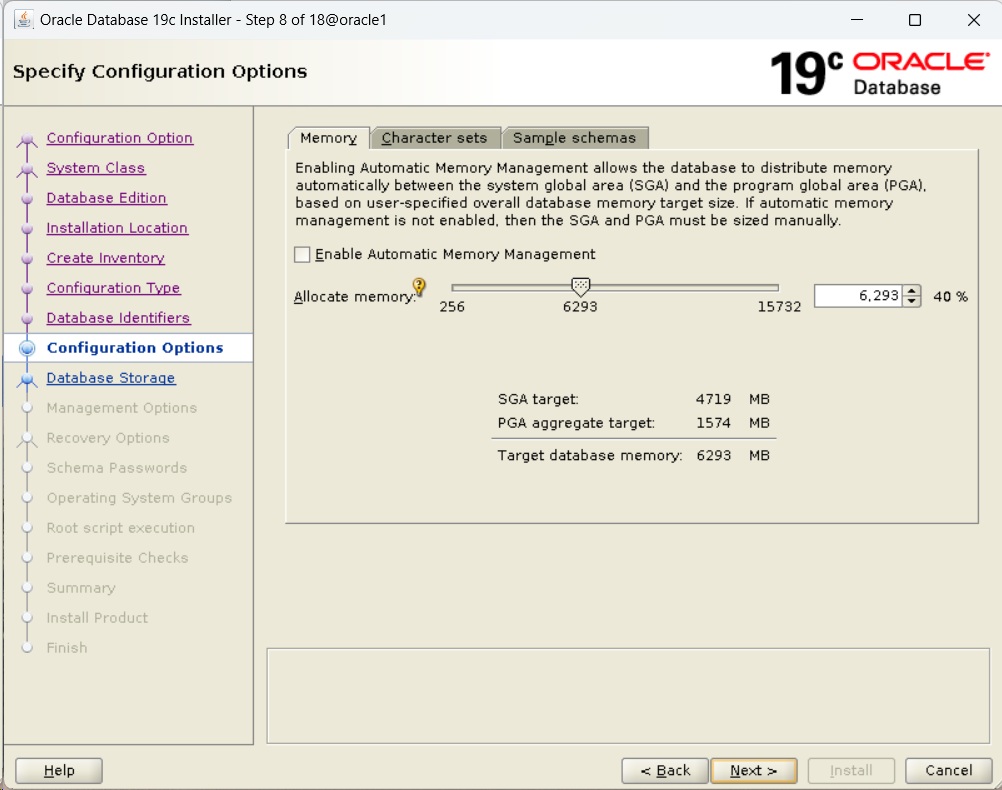The width and height of the screenshot is (1002, 790).
Task: Click the Back button
Action: coord(664,770)
